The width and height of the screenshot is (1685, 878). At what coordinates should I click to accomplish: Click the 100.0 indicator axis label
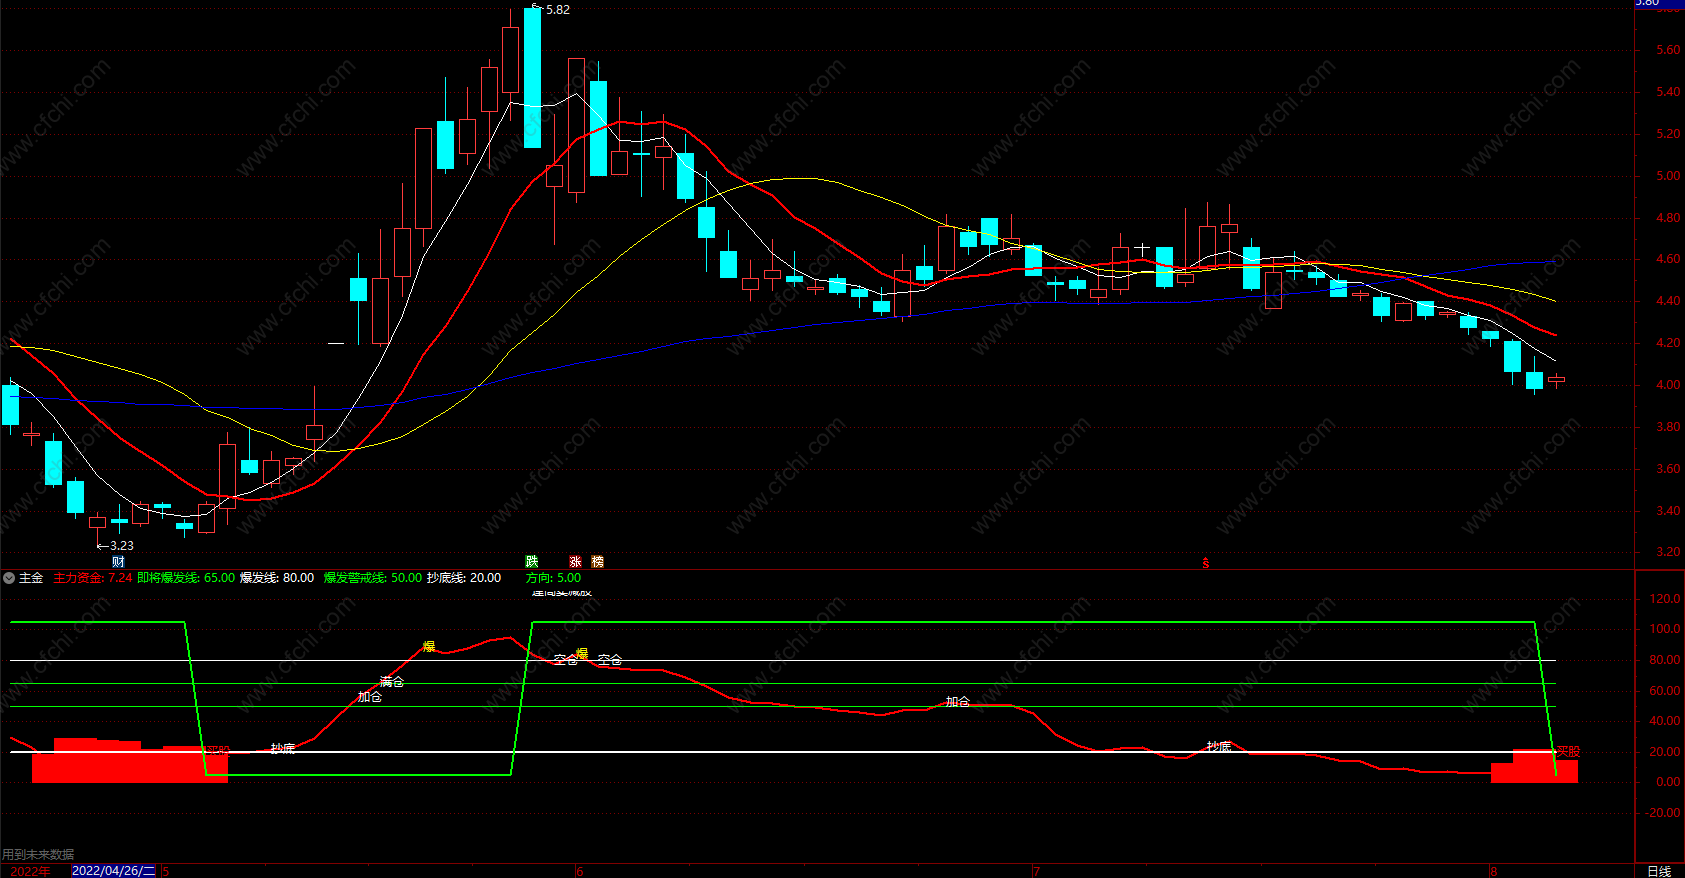tap(1665, 630)
